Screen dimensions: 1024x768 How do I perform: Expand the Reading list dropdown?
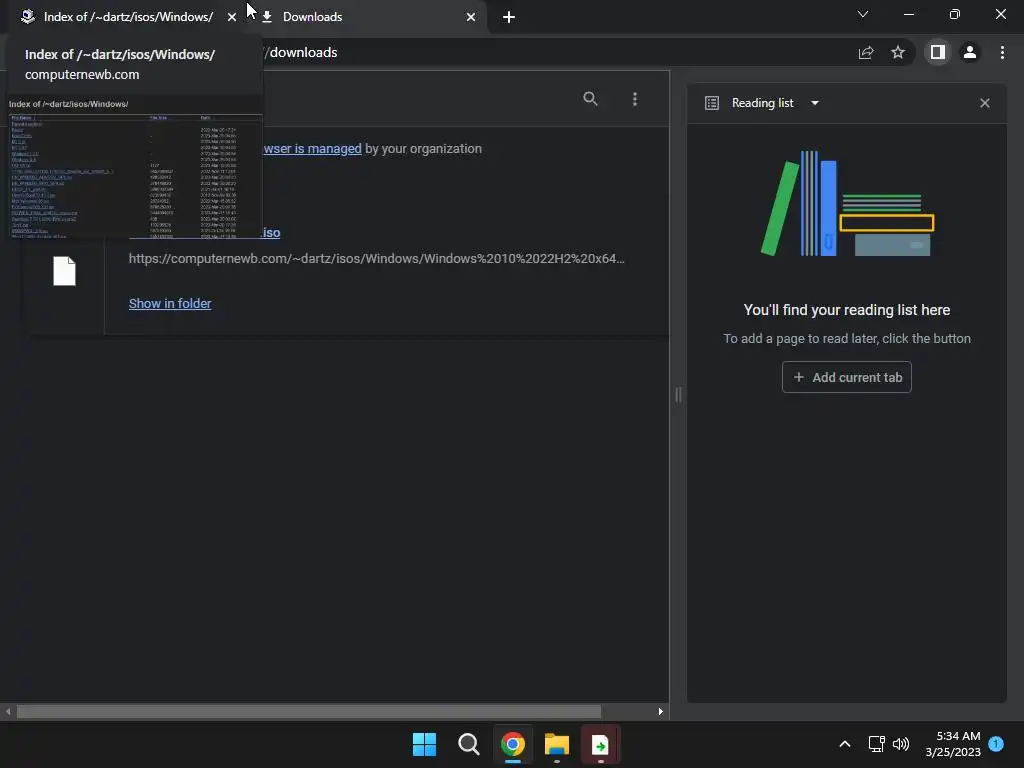coord(815,103)
